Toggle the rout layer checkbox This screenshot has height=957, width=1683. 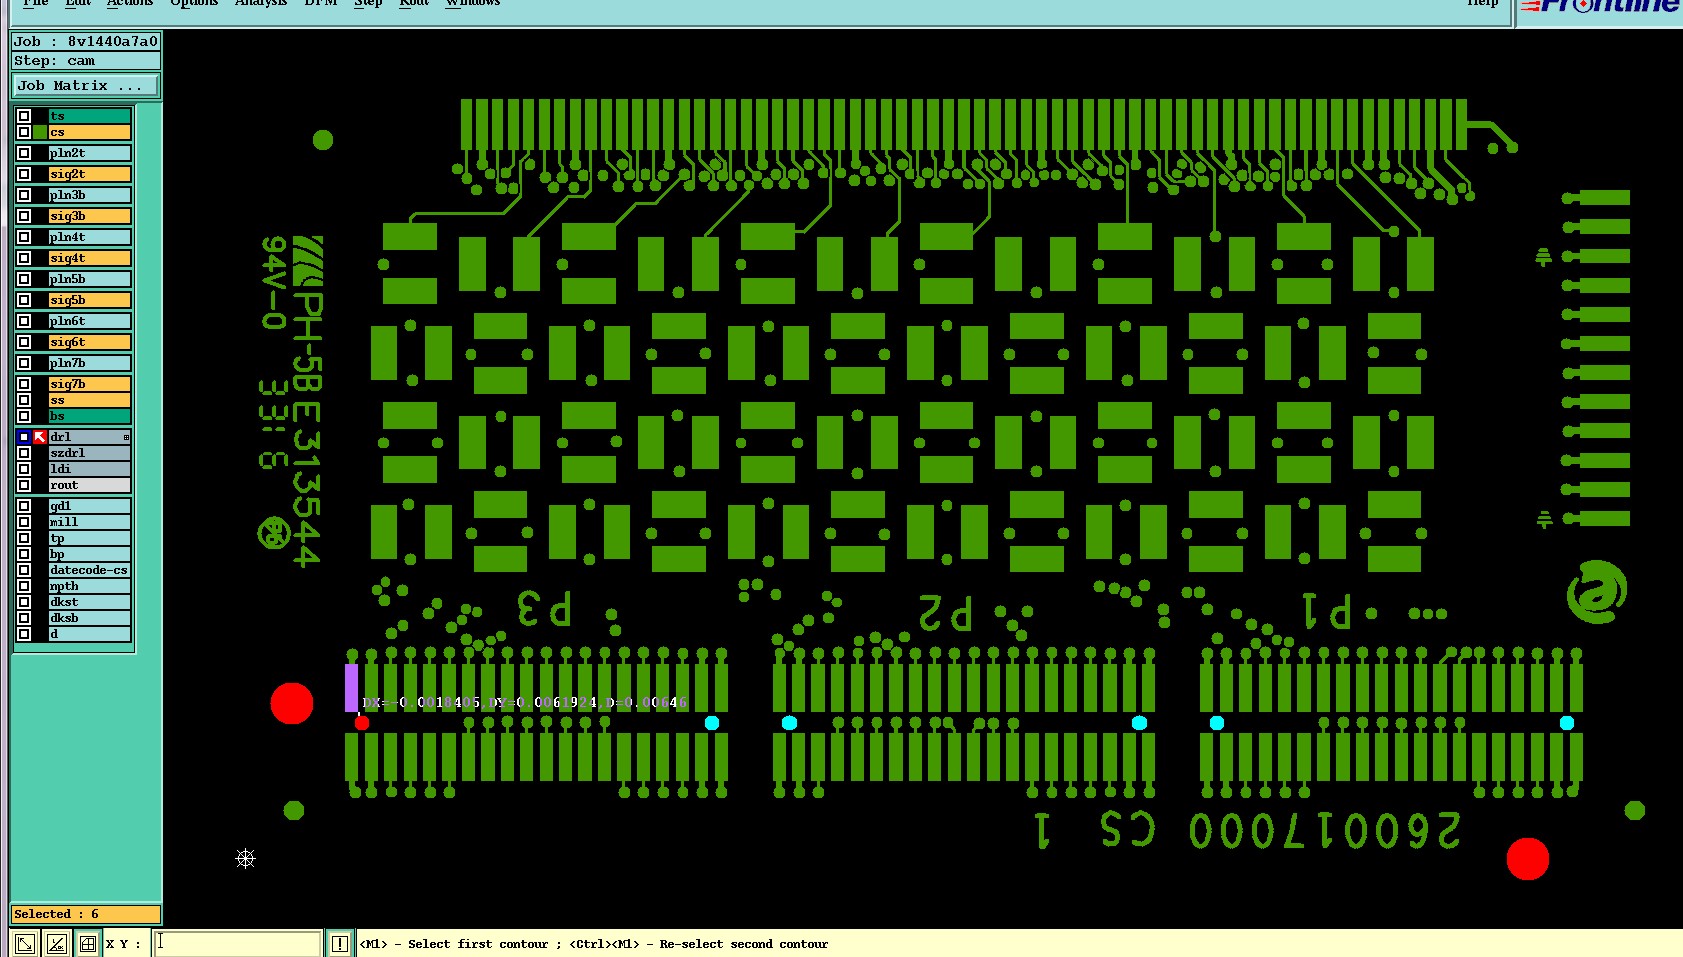tap(24, 485)
